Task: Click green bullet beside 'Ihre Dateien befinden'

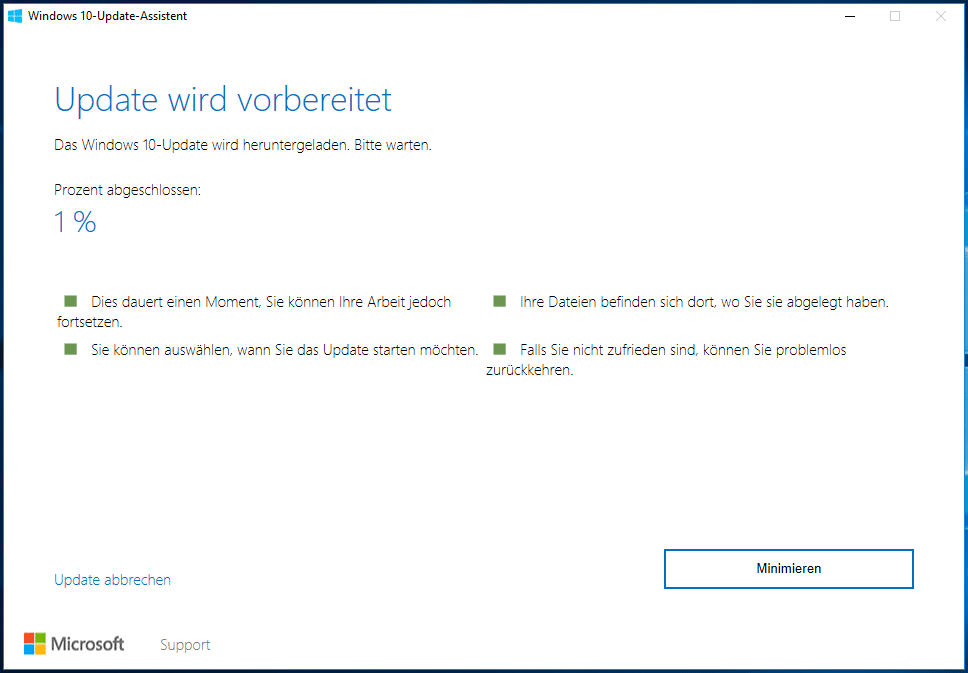Action: (x=499, y=301)
